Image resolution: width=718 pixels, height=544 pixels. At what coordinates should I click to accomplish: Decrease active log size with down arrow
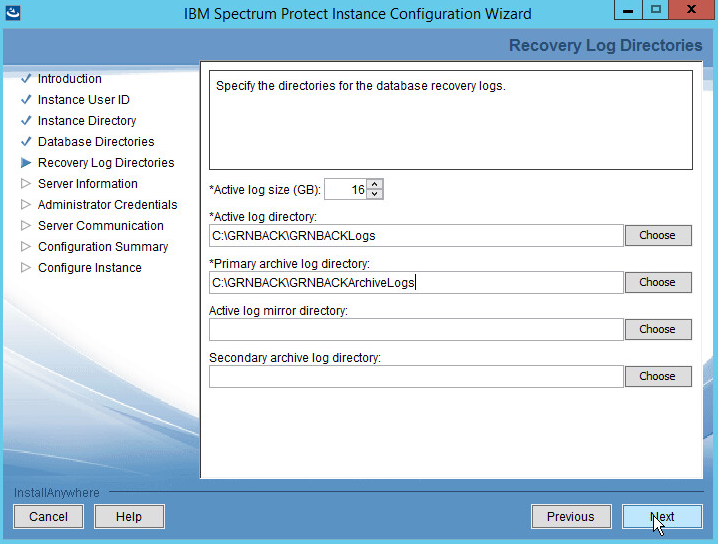[x=375, y=194]
